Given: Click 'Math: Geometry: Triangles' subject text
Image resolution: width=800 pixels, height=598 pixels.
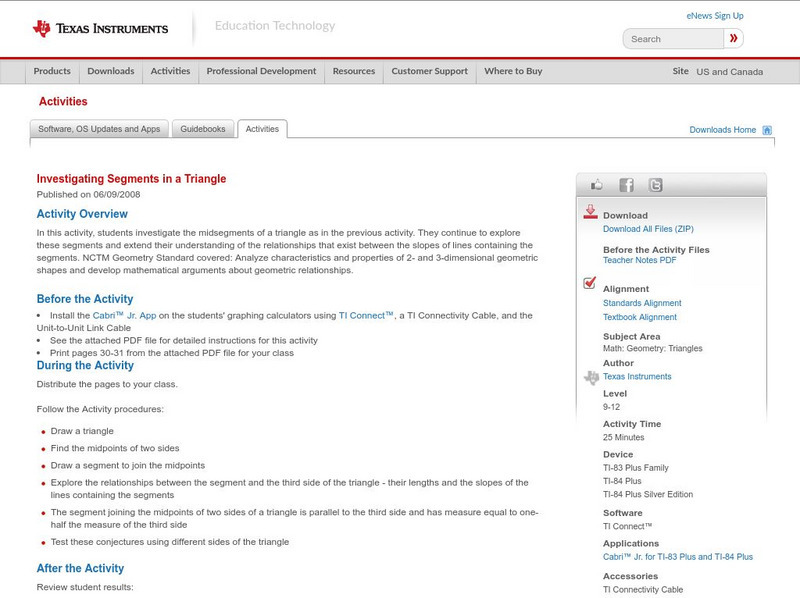Looking at the screenshot, I should (653, 348).
